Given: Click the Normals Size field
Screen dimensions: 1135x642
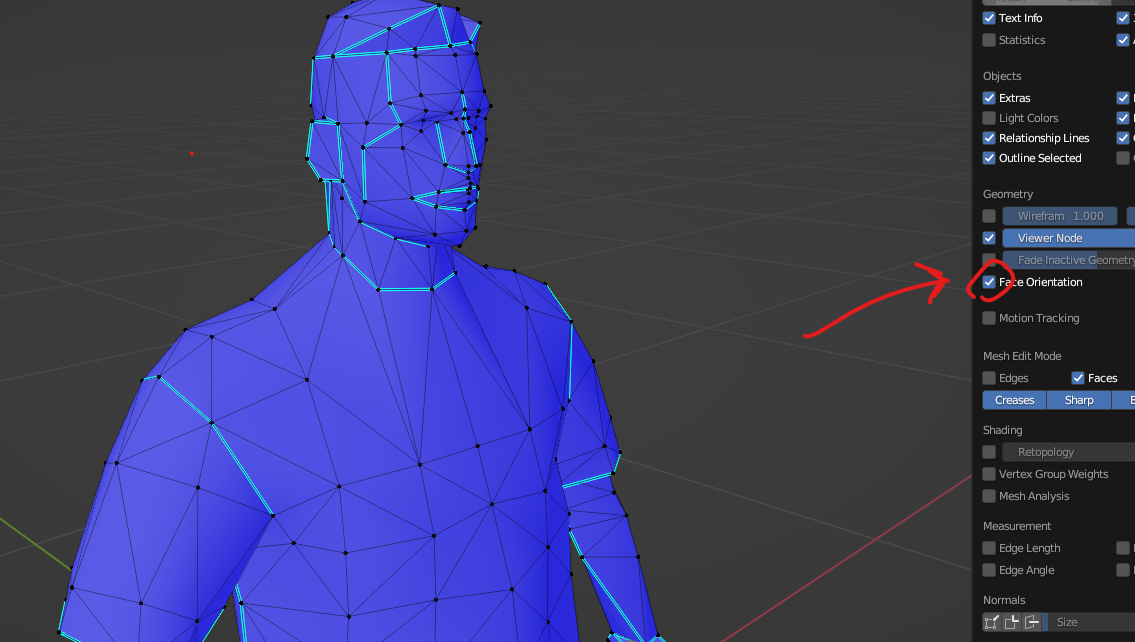Looking at the screenshot, I should [x=1090, y=622].
